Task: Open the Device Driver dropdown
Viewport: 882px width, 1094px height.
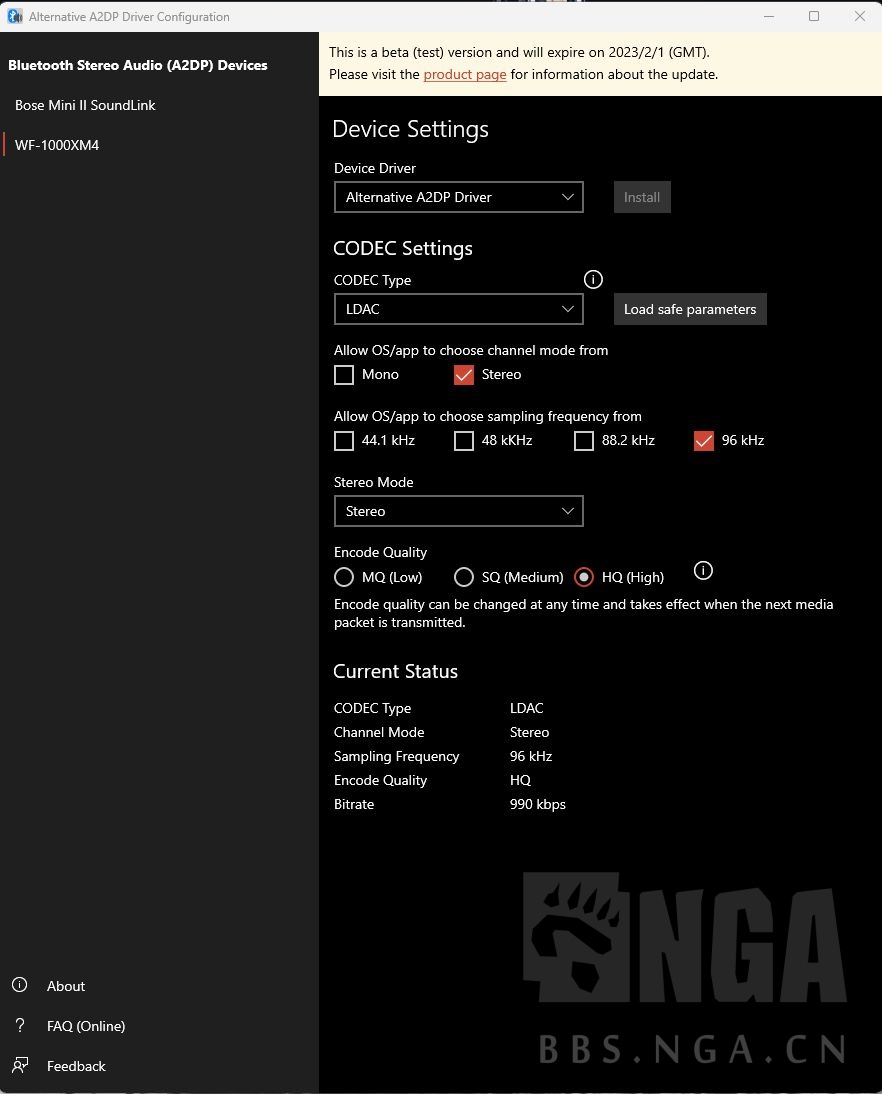Action: [458, 197]
